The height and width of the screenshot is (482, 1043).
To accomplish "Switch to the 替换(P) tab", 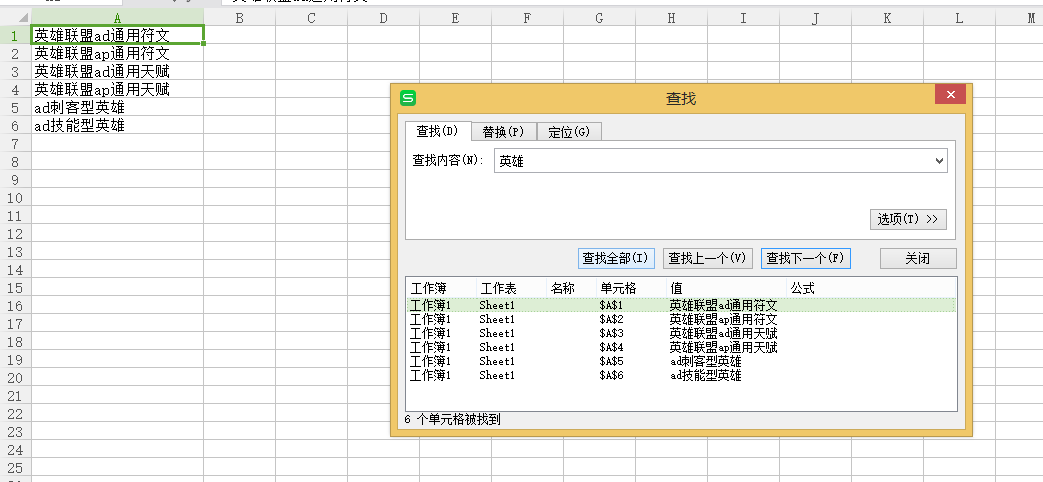I will pyautogui.click(x=504, y=132).
